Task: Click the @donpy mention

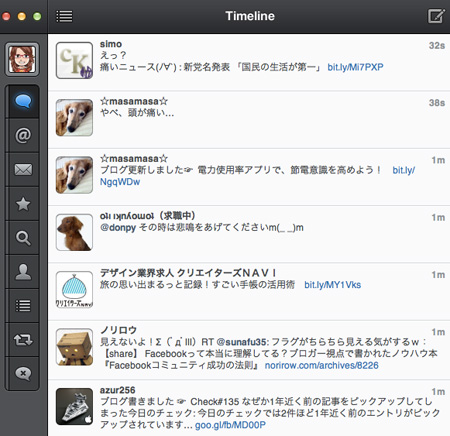Action: click(x=118, y=228)
